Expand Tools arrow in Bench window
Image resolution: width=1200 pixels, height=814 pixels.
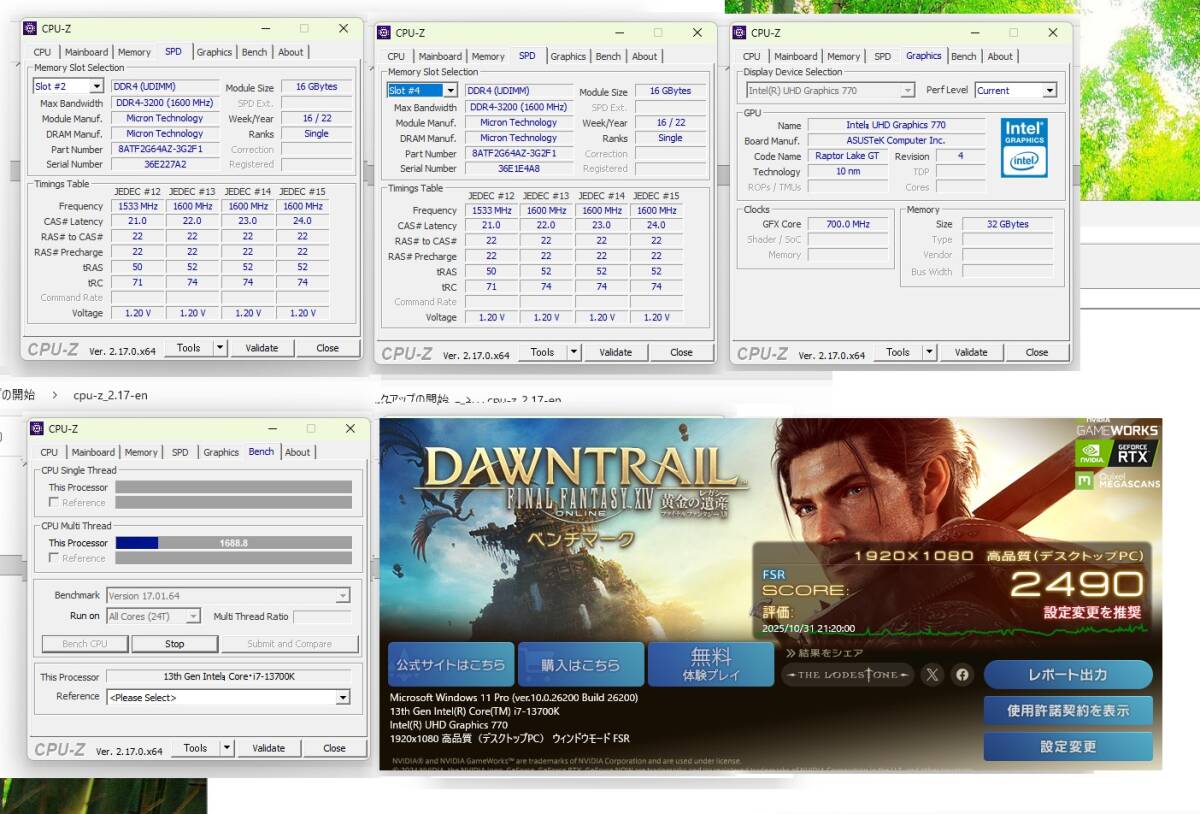click(x=227, y=748)
